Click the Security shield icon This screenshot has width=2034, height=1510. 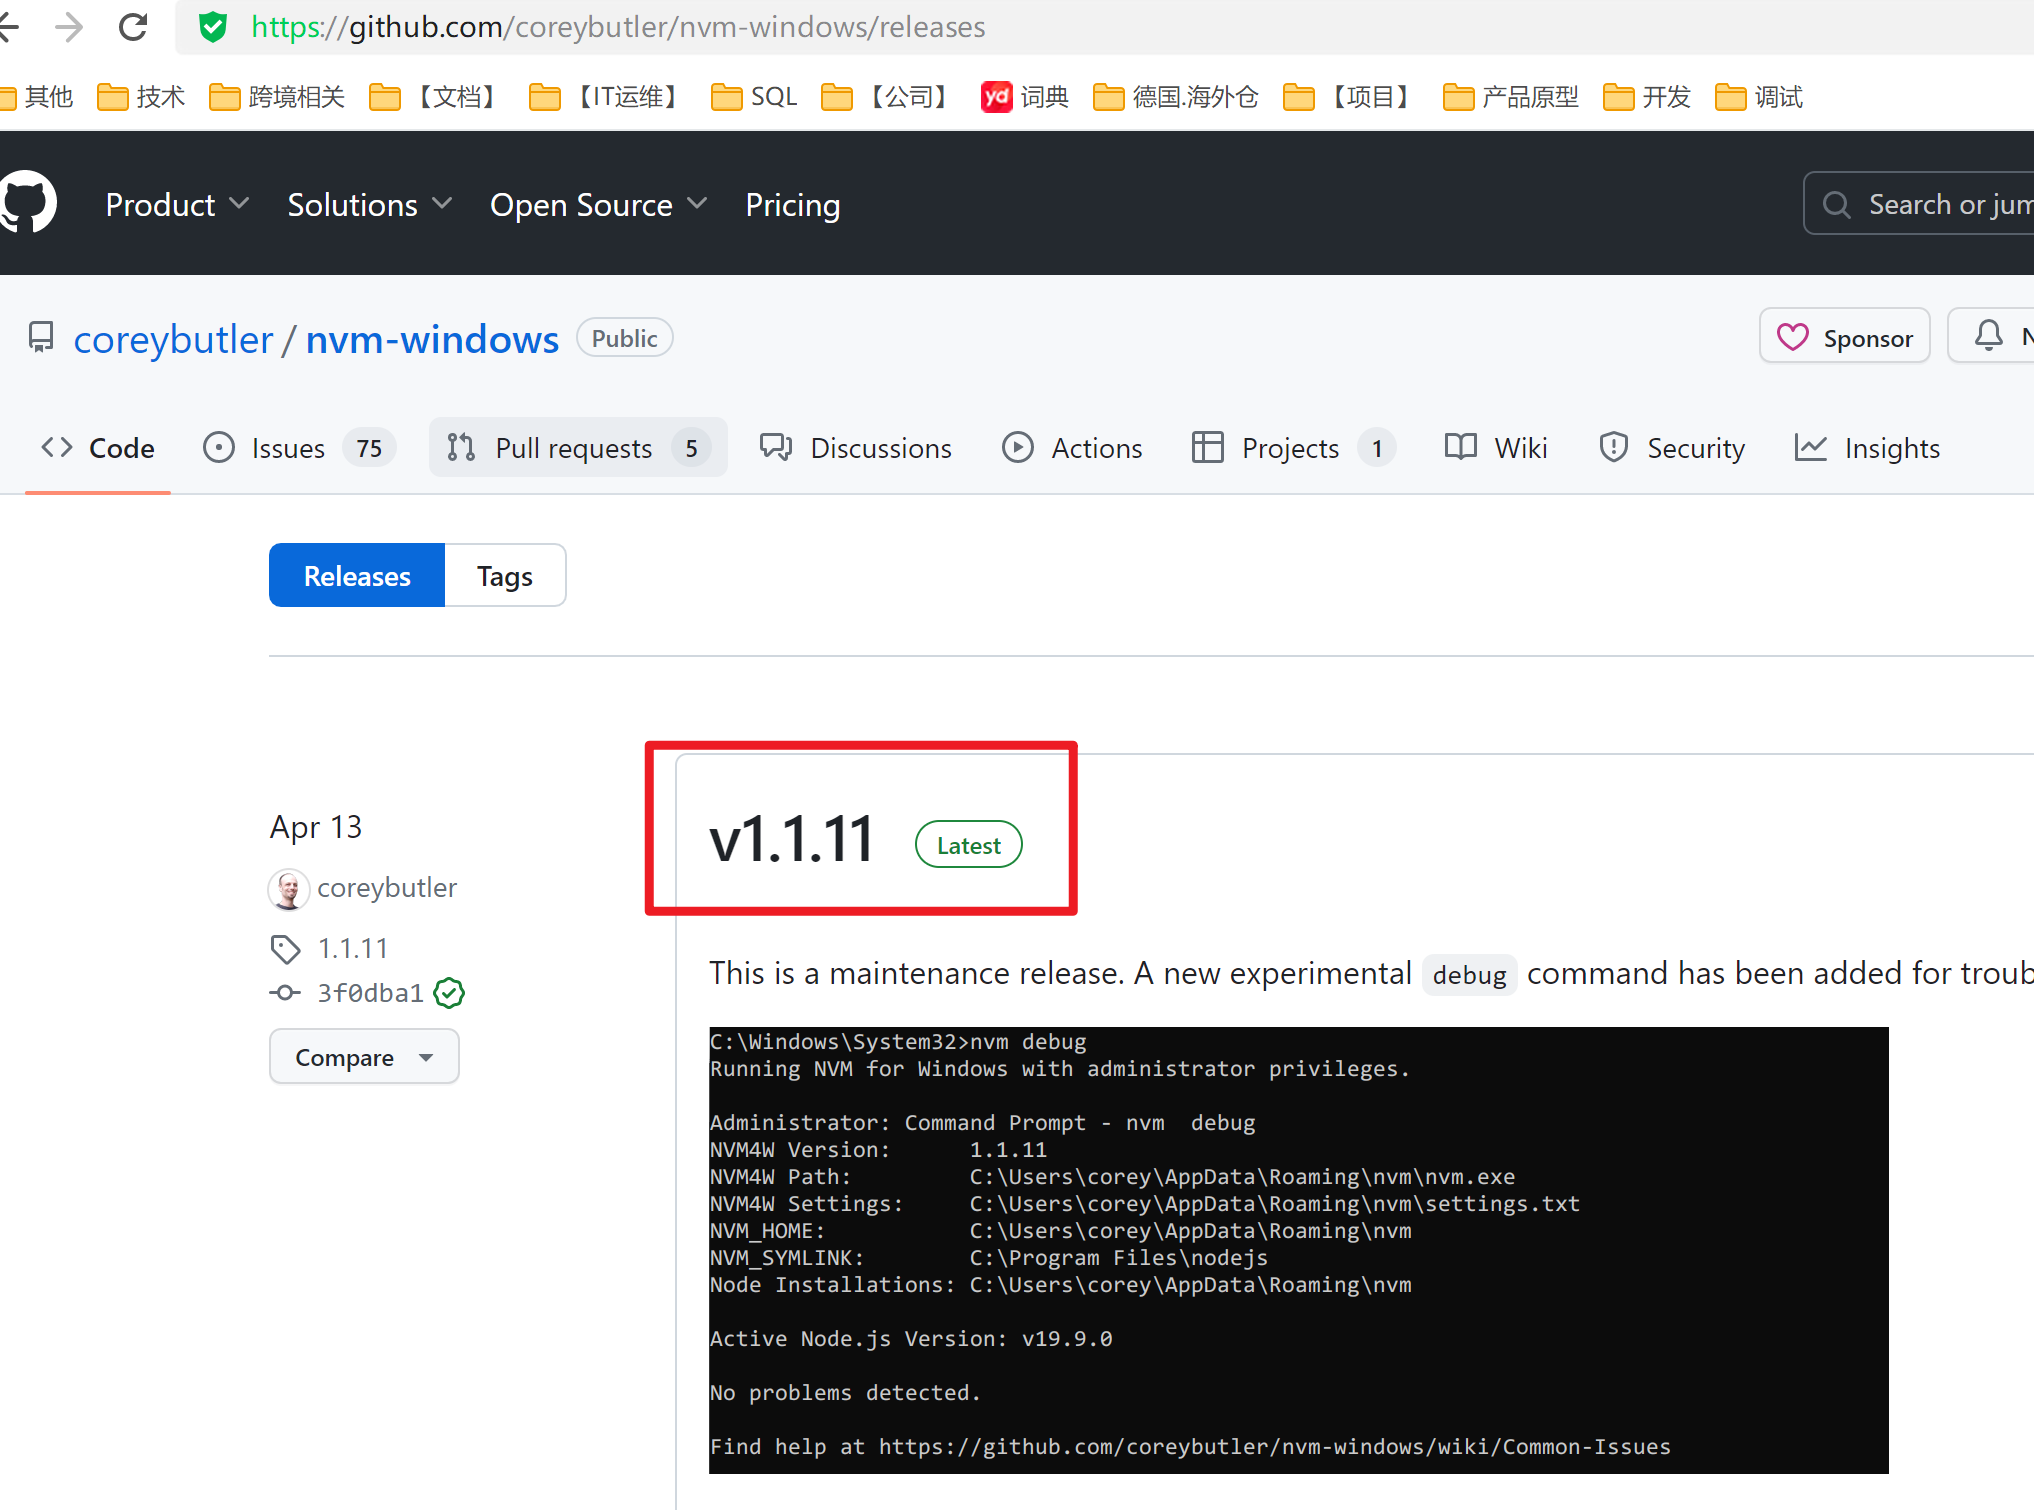(1613, 447)
